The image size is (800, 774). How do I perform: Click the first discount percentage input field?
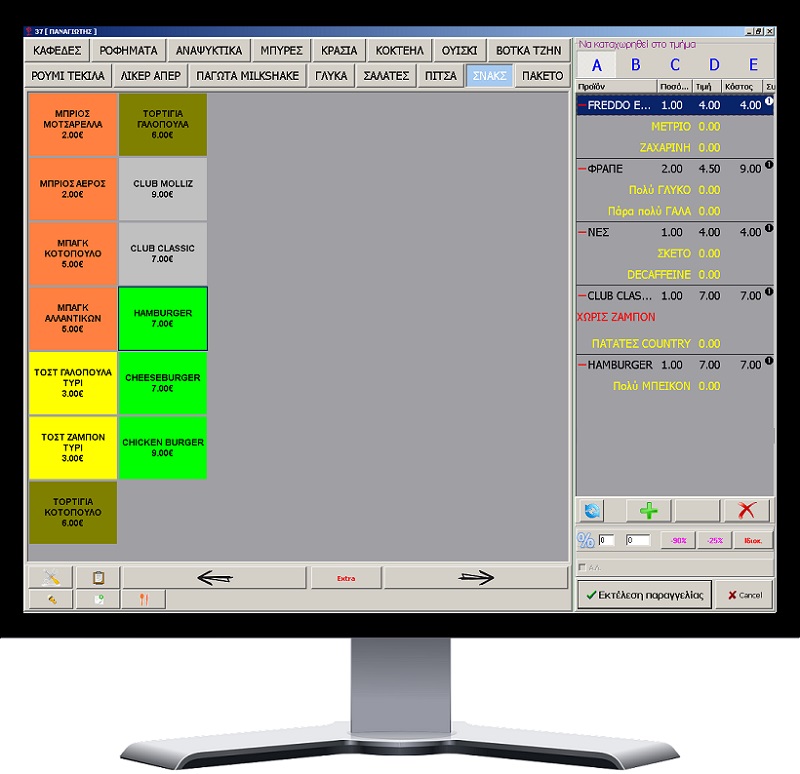[x=607, y=540]
